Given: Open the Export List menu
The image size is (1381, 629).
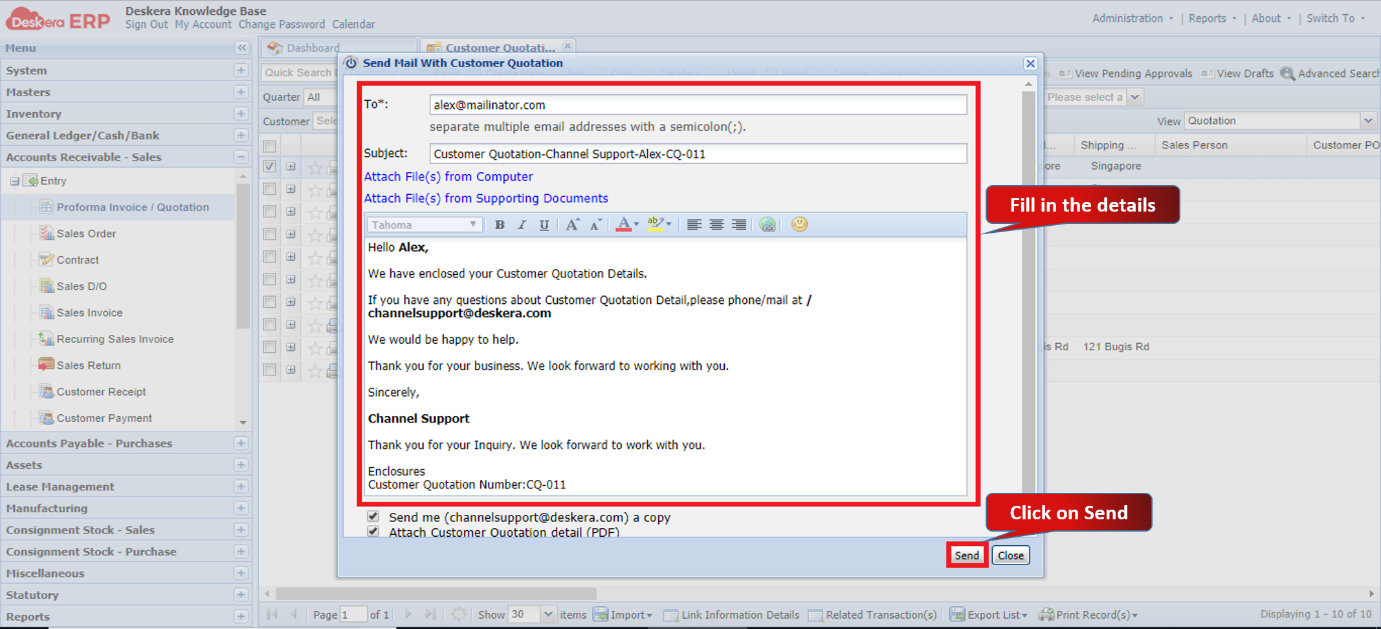Looking at the screenshot, I should tap(989, 615).
